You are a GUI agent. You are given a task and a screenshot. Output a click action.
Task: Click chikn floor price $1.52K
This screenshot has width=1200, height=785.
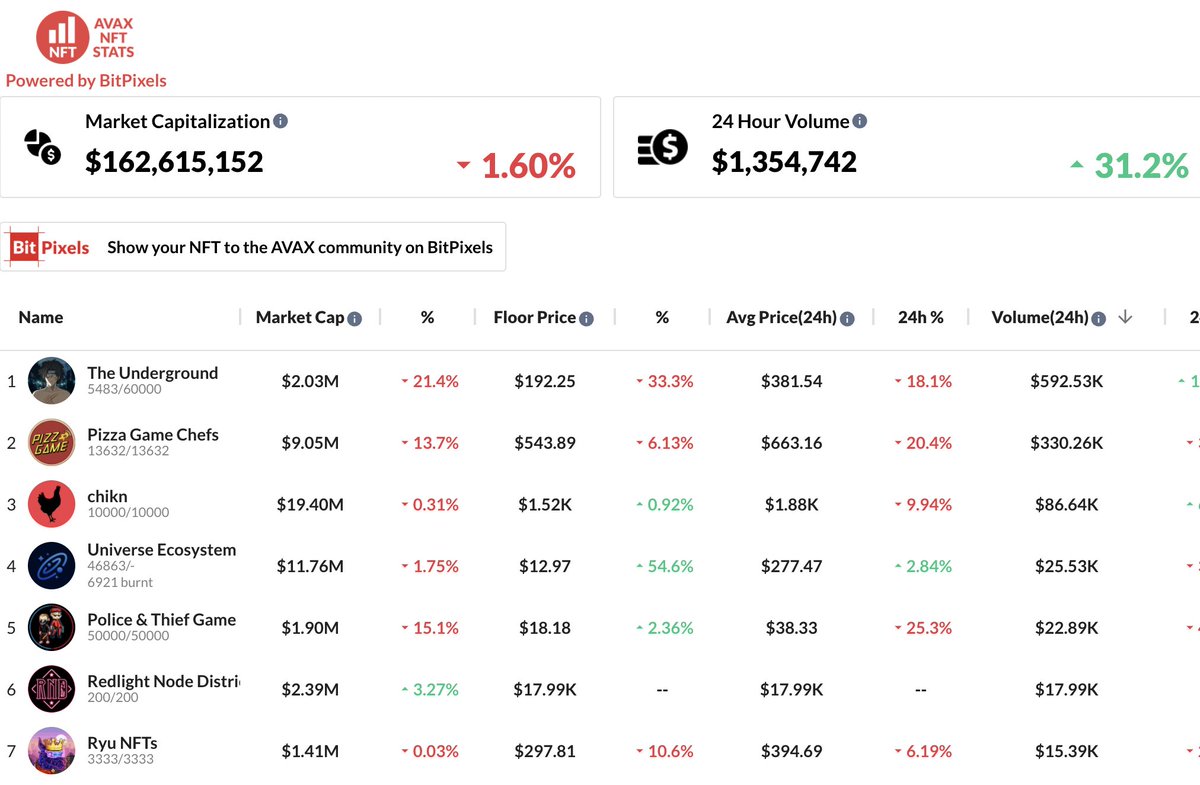coord(545,504)
